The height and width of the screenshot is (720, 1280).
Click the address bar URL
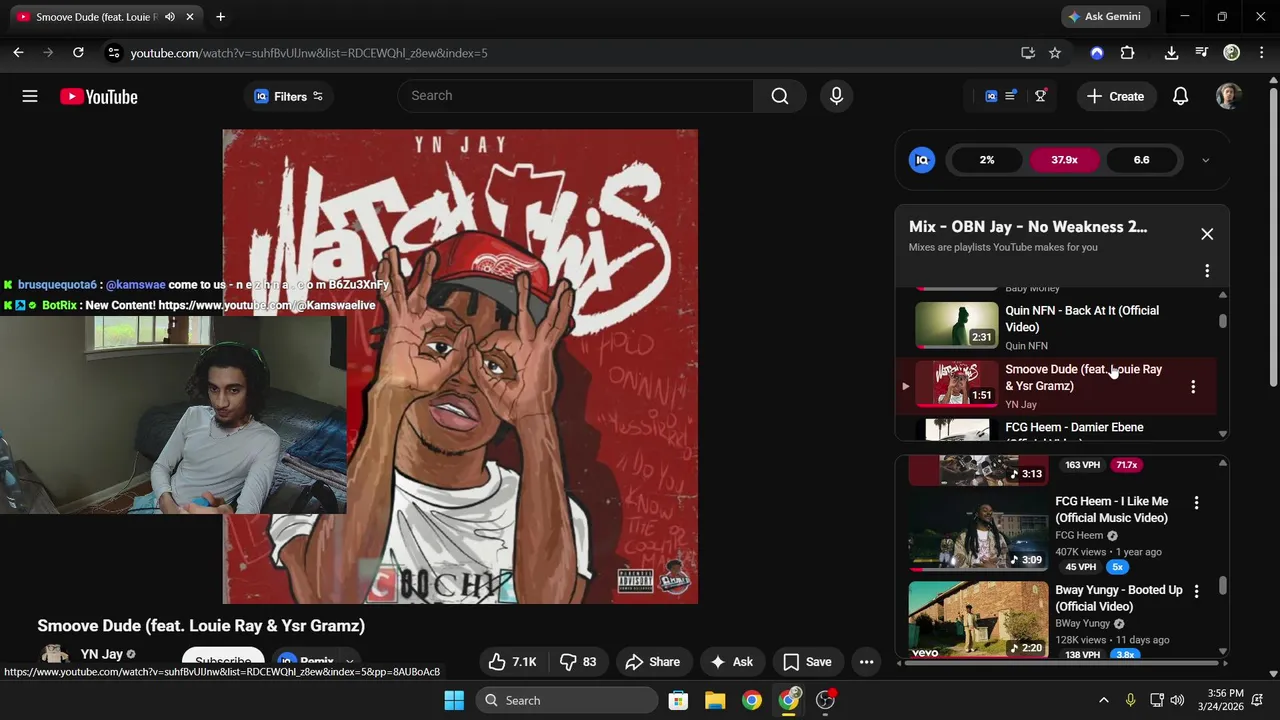[309, 53]
